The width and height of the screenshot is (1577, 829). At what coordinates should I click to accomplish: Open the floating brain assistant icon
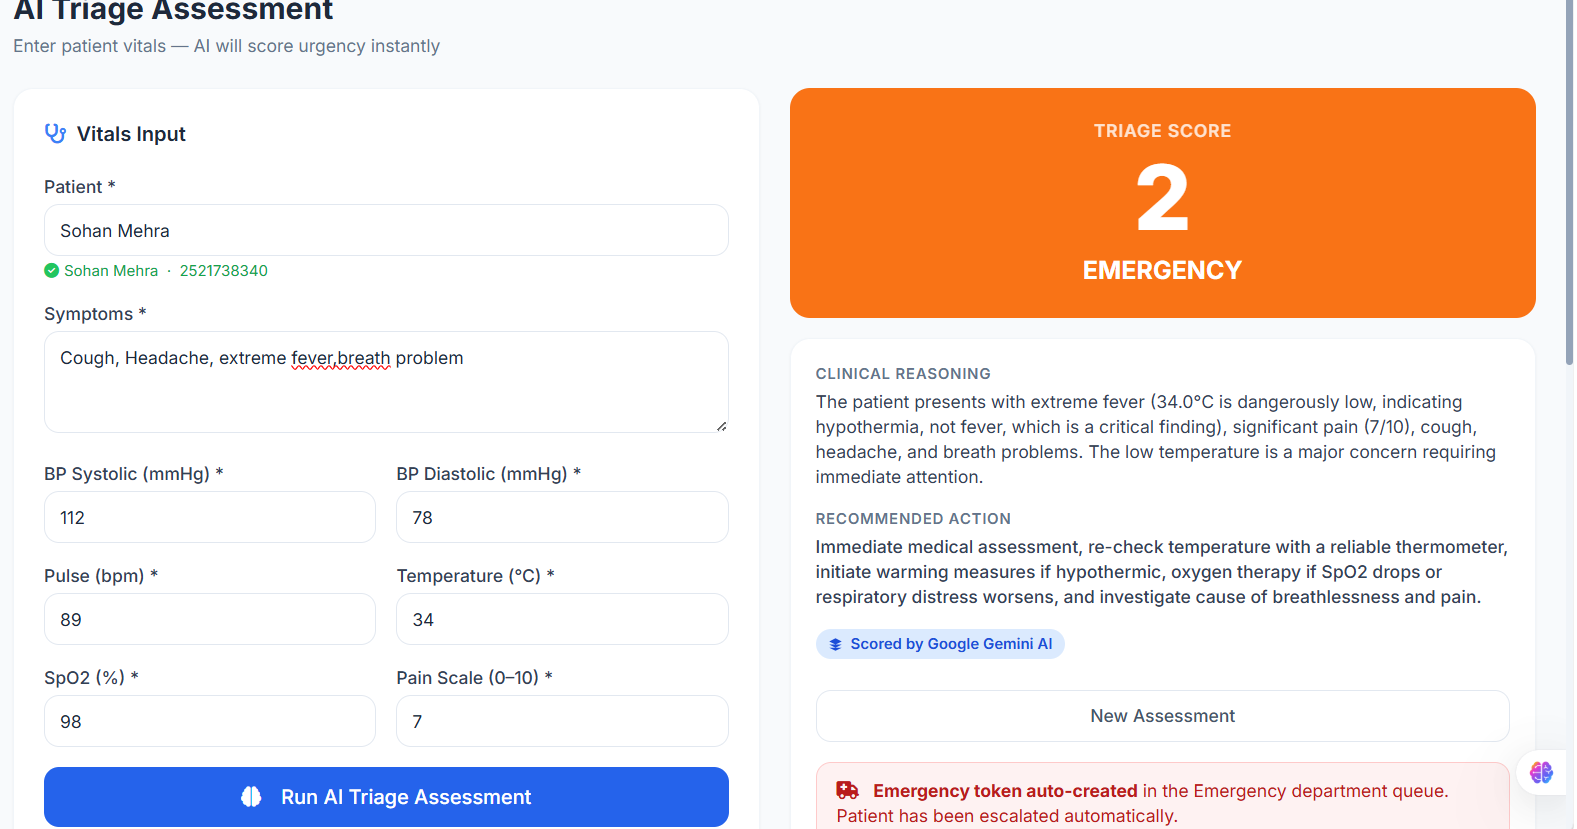tap(1541, 772)
